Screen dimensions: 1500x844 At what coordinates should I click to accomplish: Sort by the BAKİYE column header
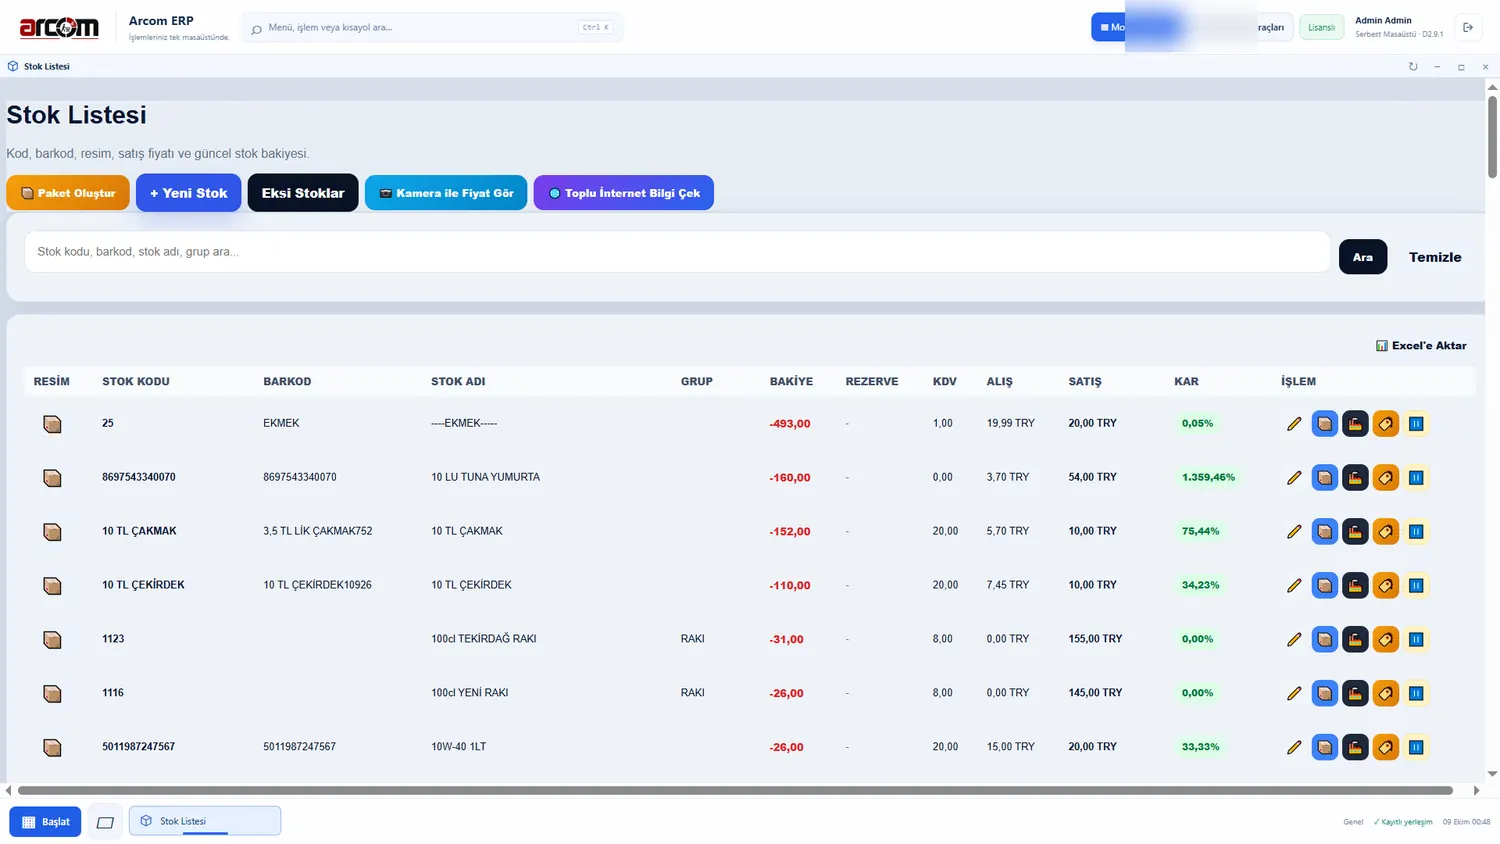pos(791,382)
